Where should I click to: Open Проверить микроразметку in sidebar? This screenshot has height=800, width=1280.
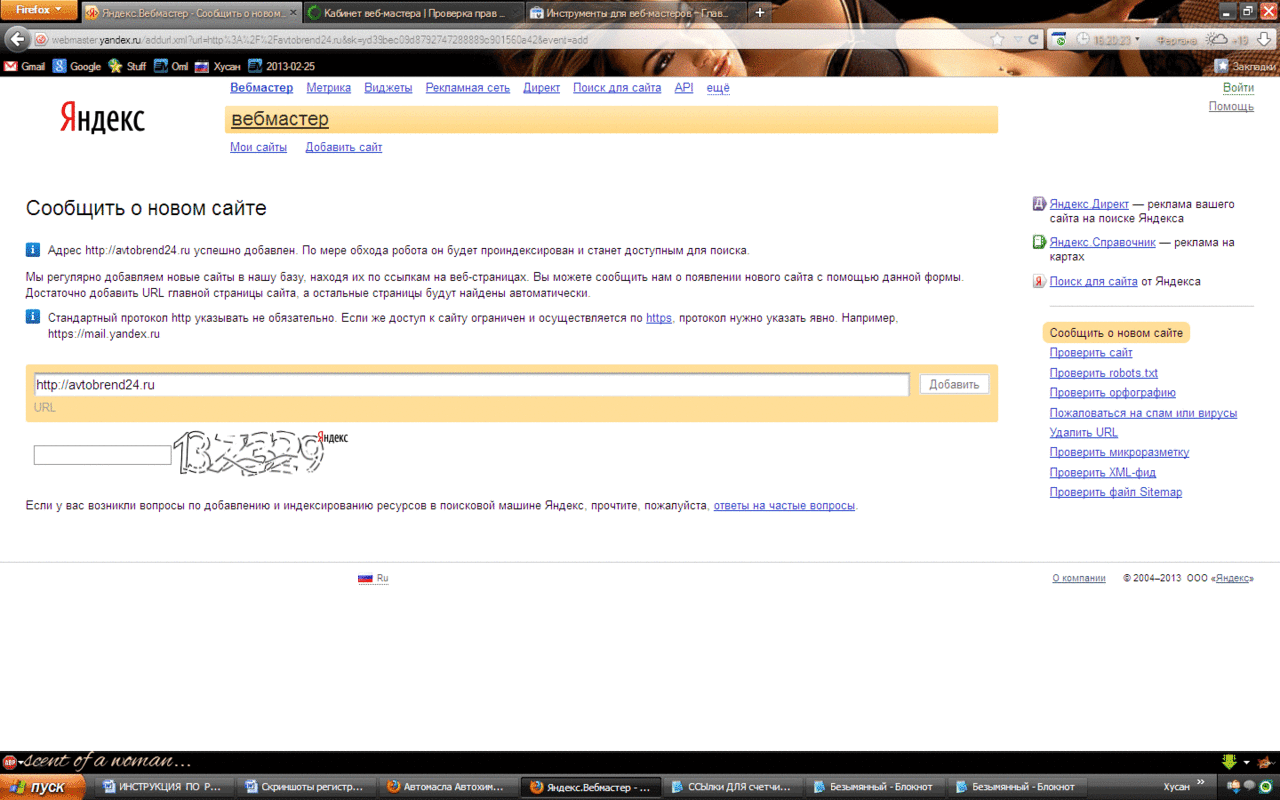tap(1119, 452)
